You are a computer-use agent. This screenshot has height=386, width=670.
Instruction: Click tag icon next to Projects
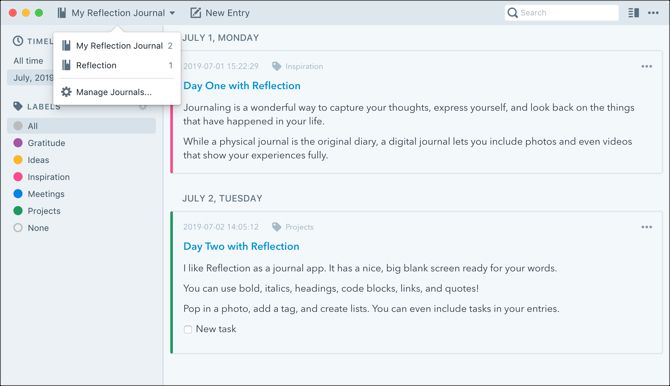point(277,227)
